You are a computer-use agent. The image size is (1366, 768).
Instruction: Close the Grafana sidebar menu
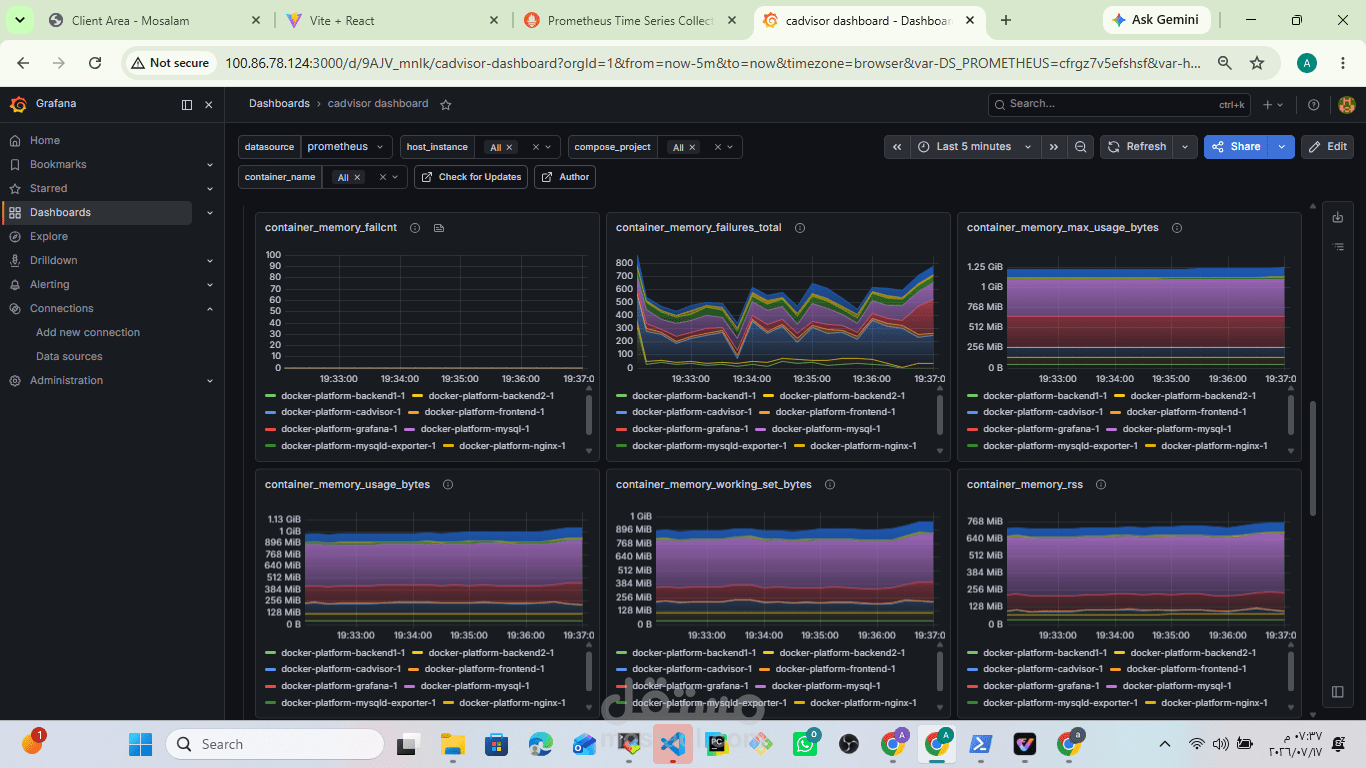point(209,104)
